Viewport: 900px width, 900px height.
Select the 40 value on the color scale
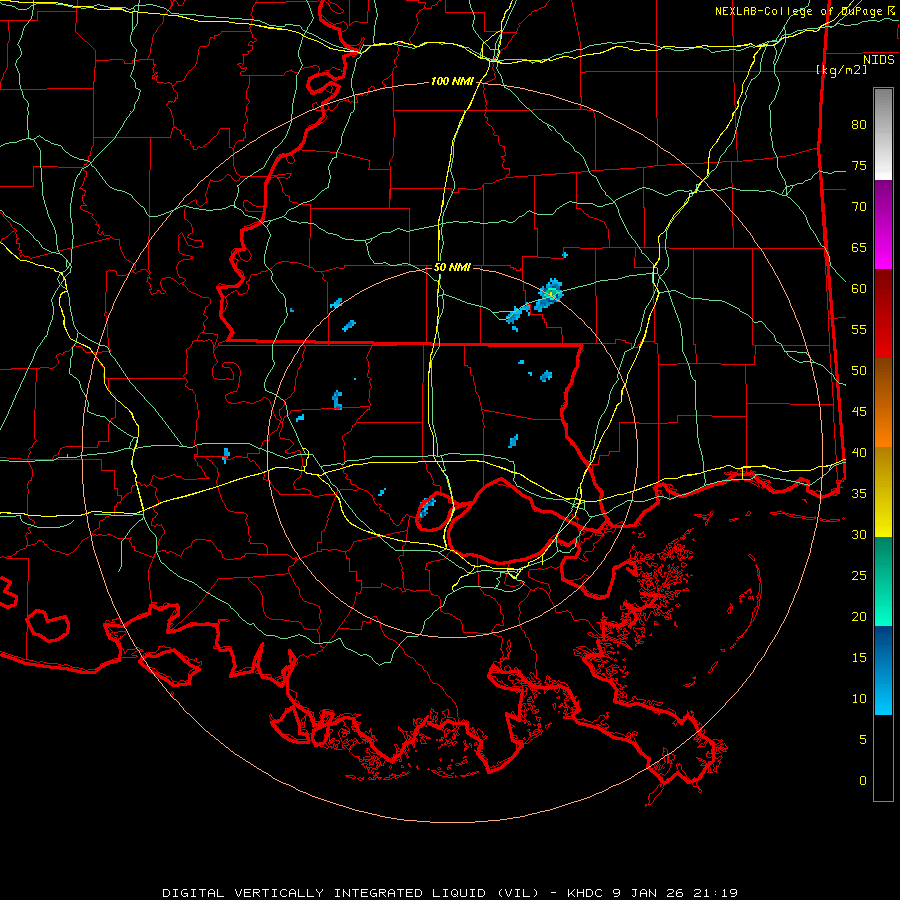point(859,453)
